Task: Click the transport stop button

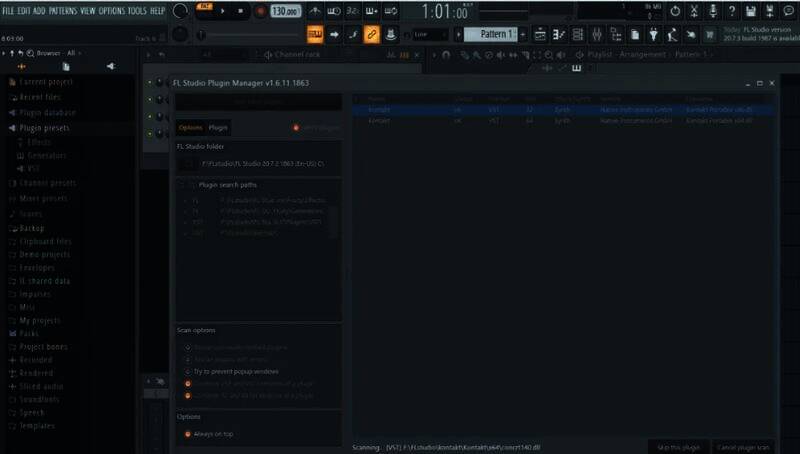Action: pyautogui.click(x=240, y=11)
